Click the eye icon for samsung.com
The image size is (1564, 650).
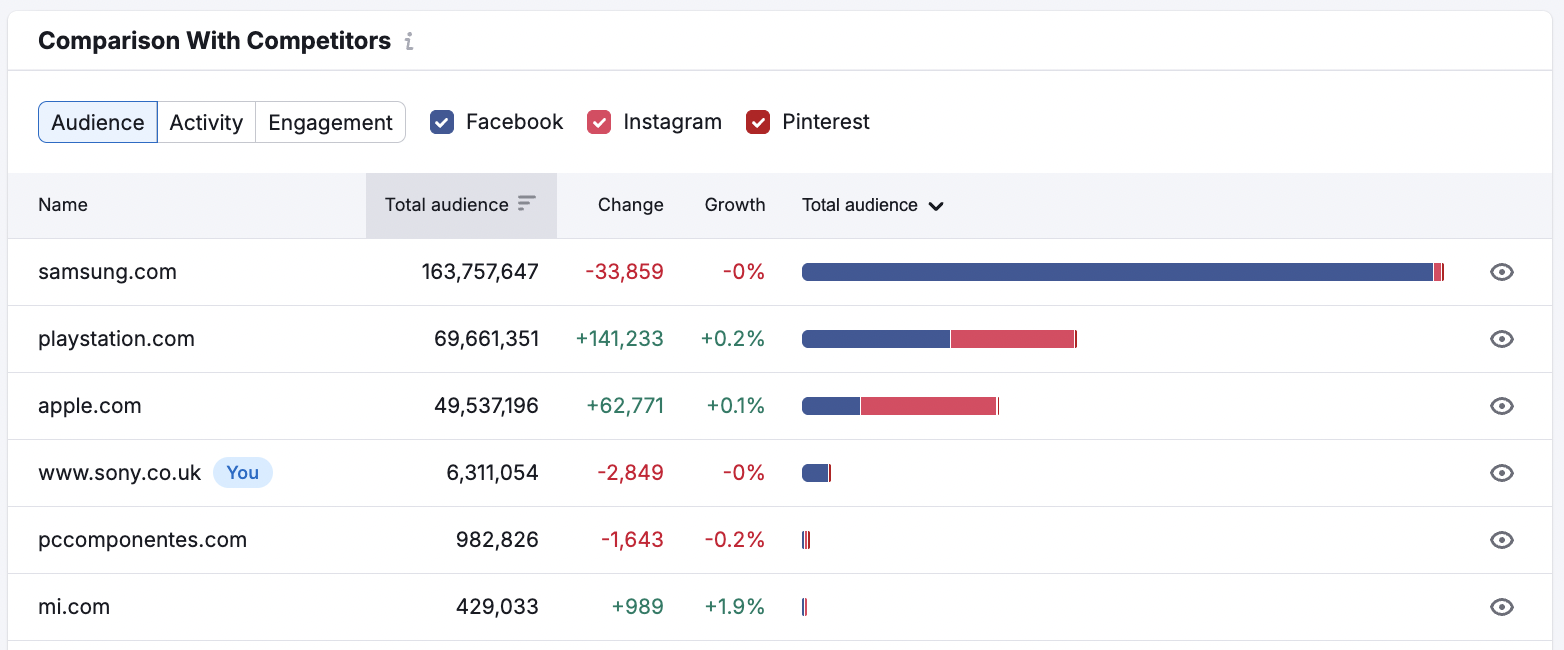tap(1501, 271)
